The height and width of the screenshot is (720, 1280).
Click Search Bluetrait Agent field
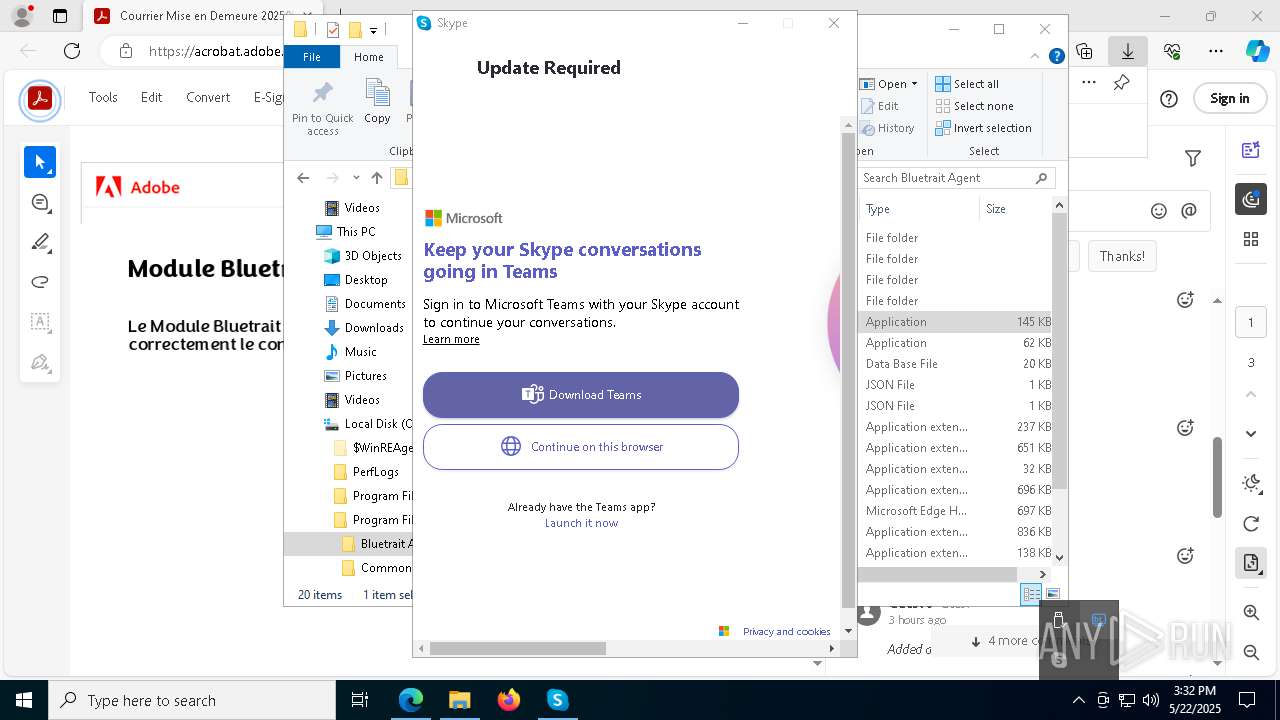(x=956, y=178)
